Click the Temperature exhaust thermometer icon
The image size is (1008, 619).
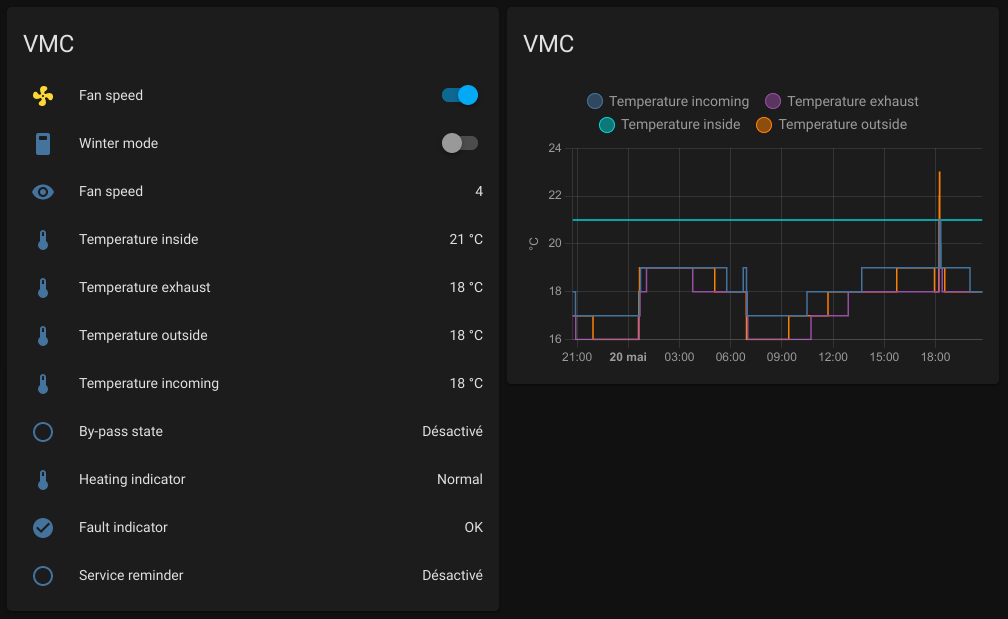[x=42, y=288]
